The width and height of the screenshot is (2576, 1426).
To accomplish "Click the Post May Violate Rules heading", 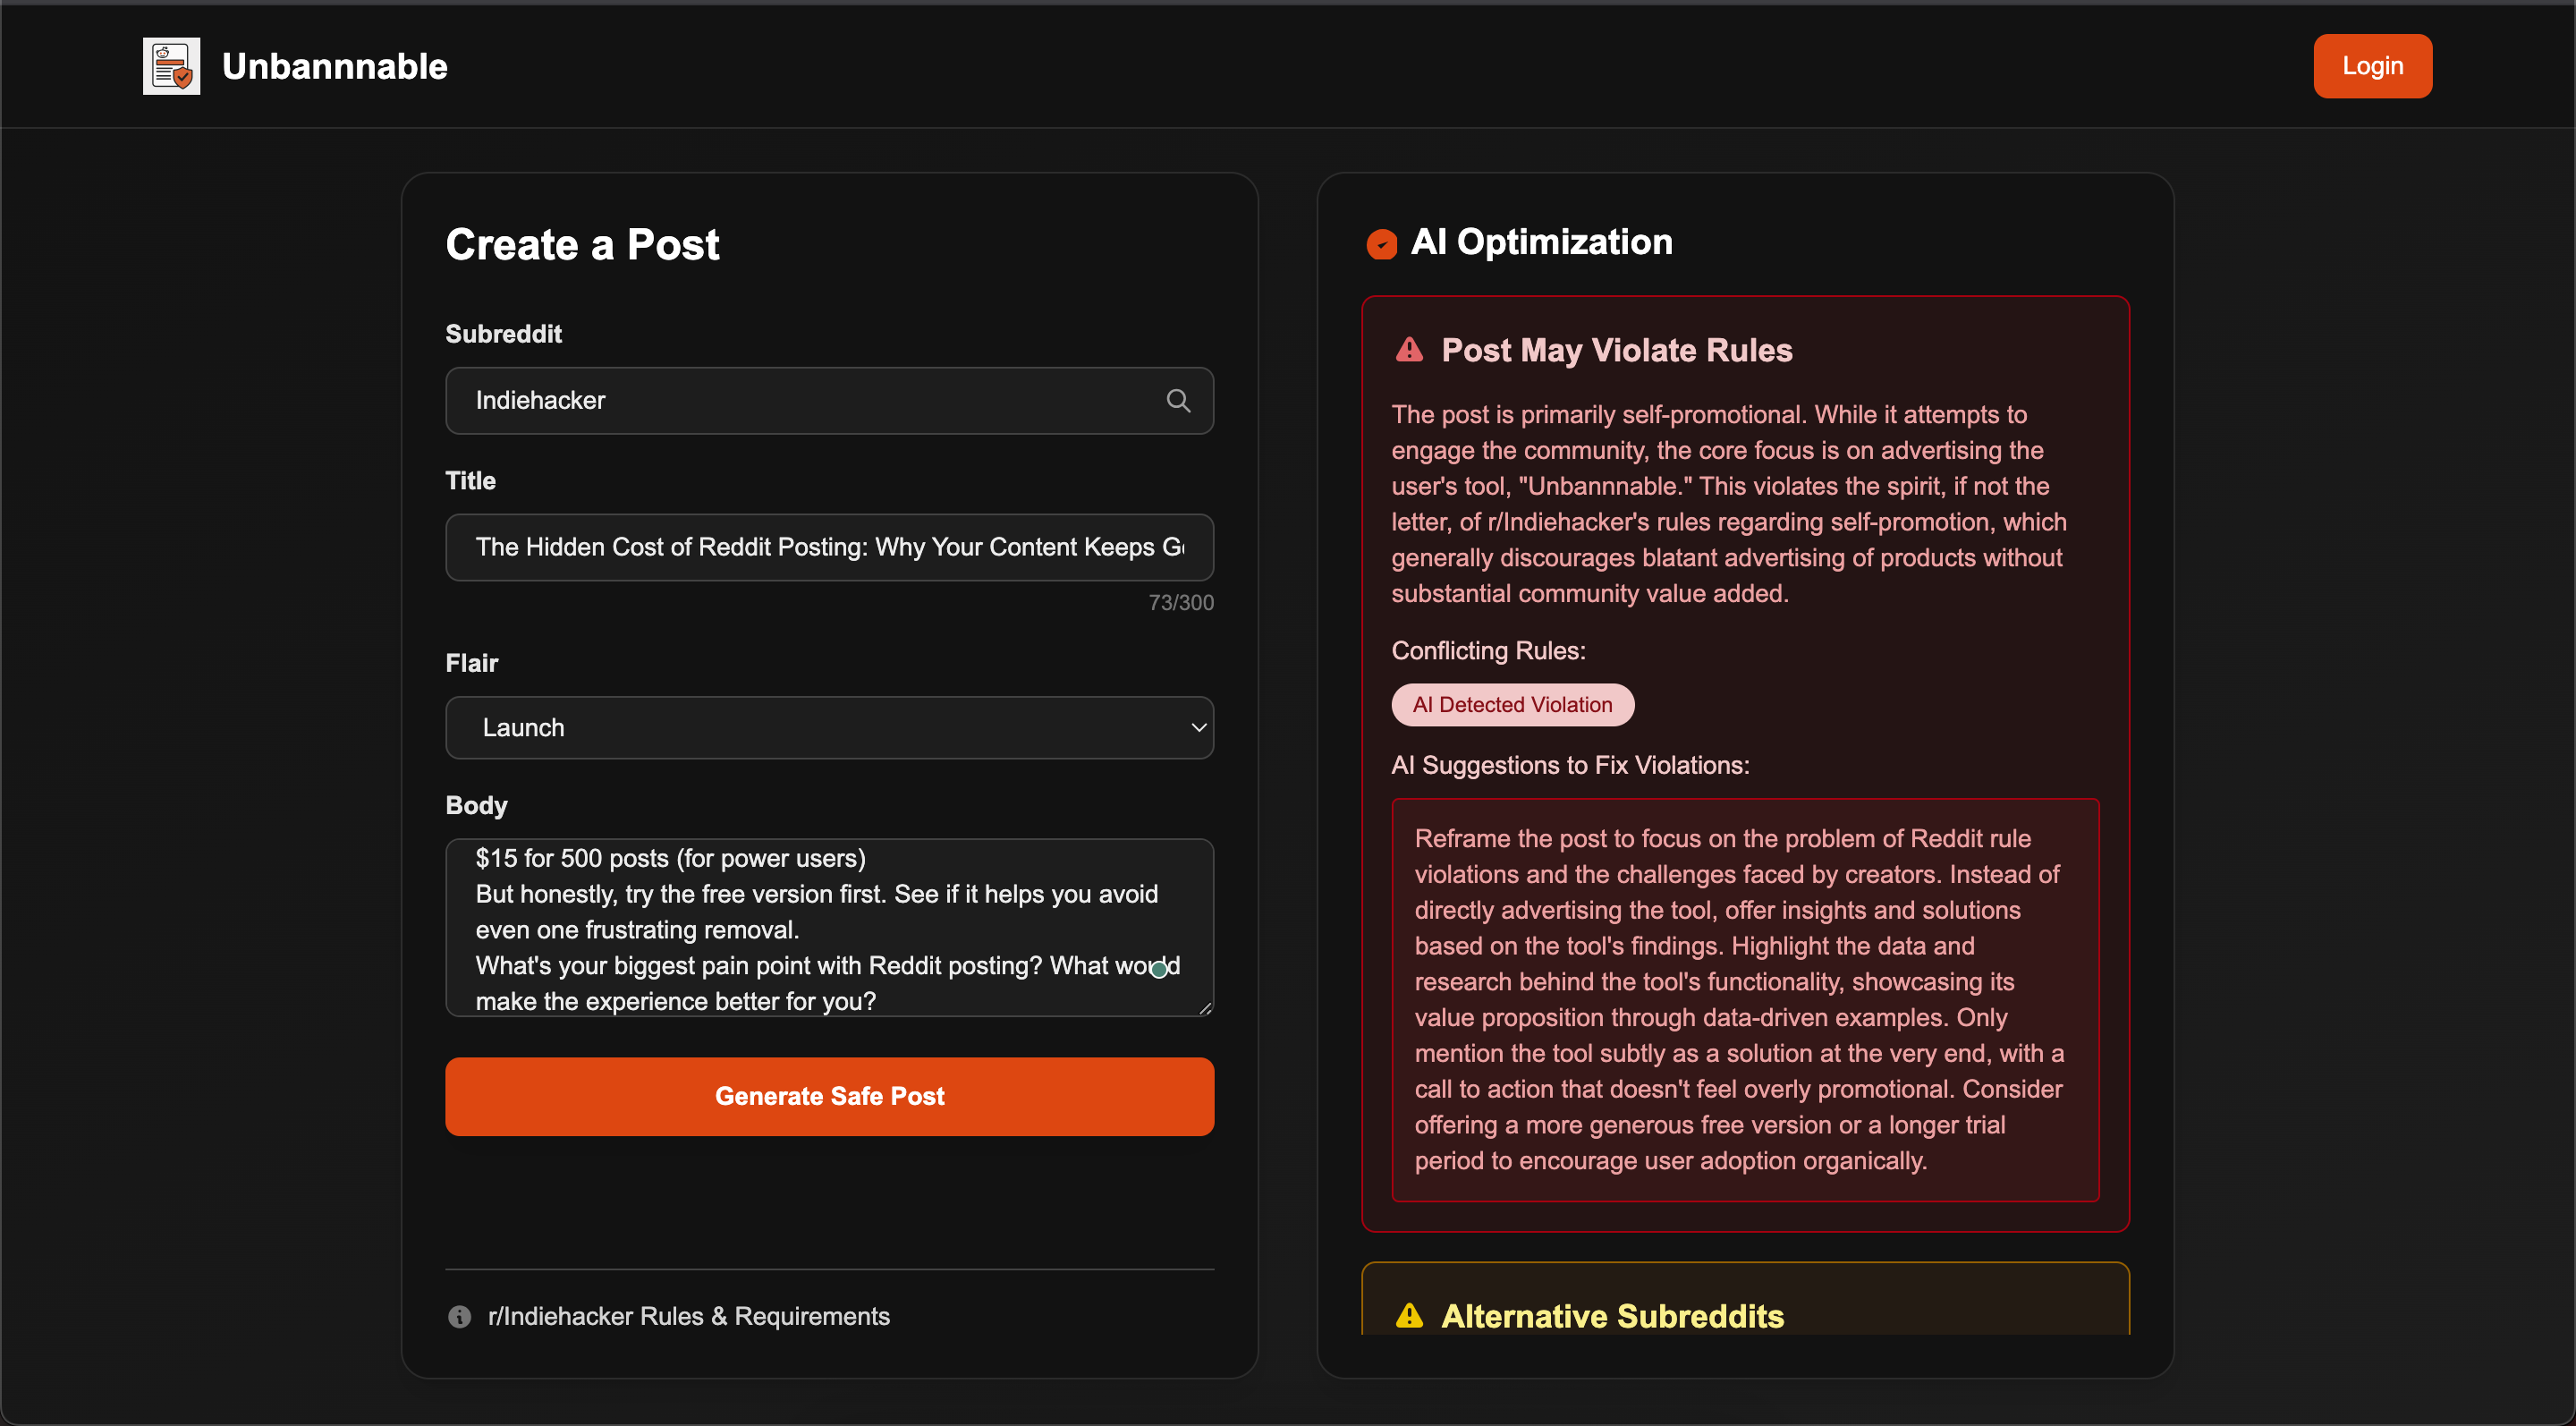I will tap(1616, 350).
